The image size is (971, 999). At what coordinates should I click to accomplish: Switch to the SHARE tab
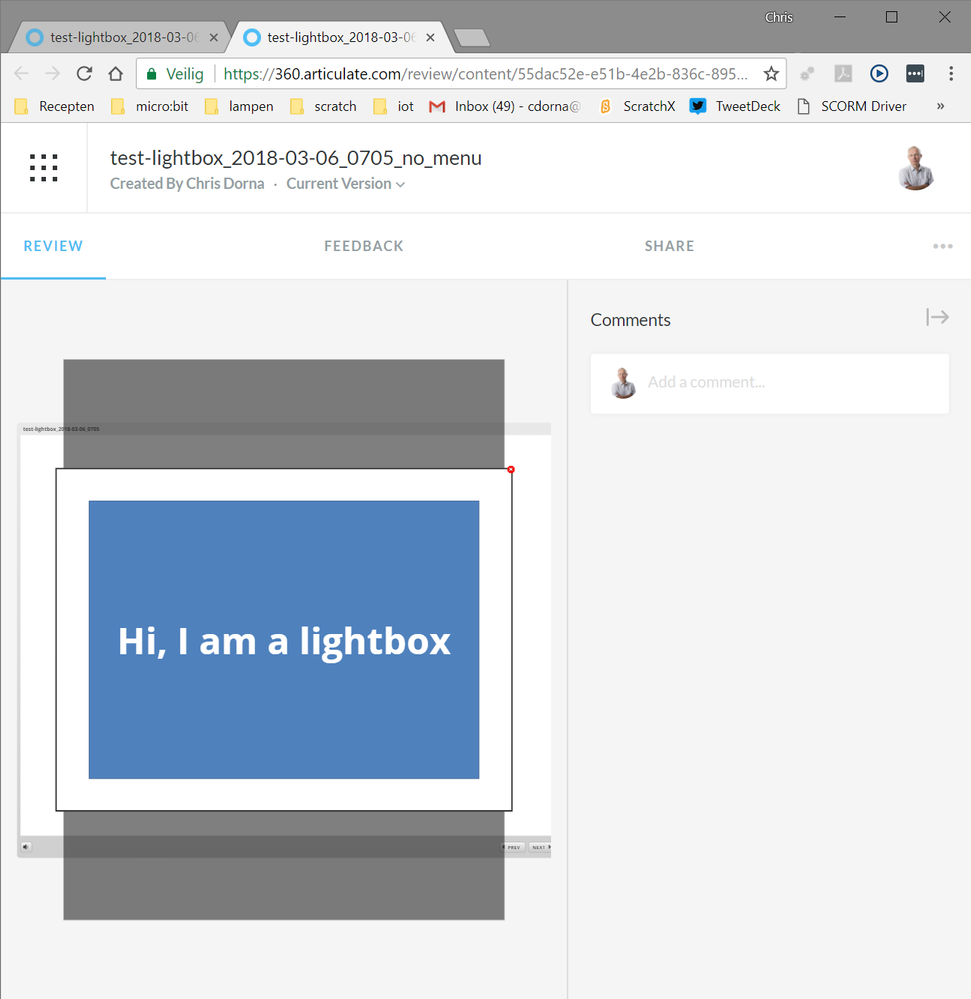[x=669, y=246]
